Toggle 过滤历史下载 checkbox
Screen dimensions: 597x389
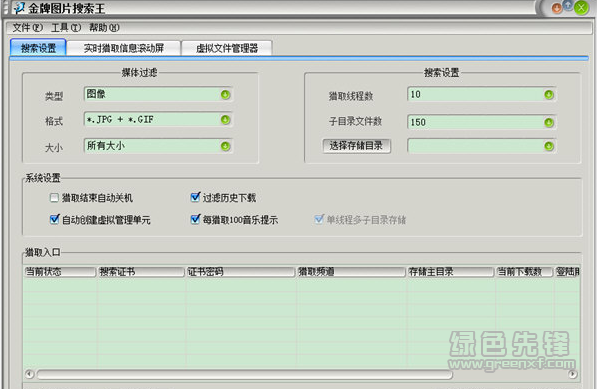pos(195,197)
